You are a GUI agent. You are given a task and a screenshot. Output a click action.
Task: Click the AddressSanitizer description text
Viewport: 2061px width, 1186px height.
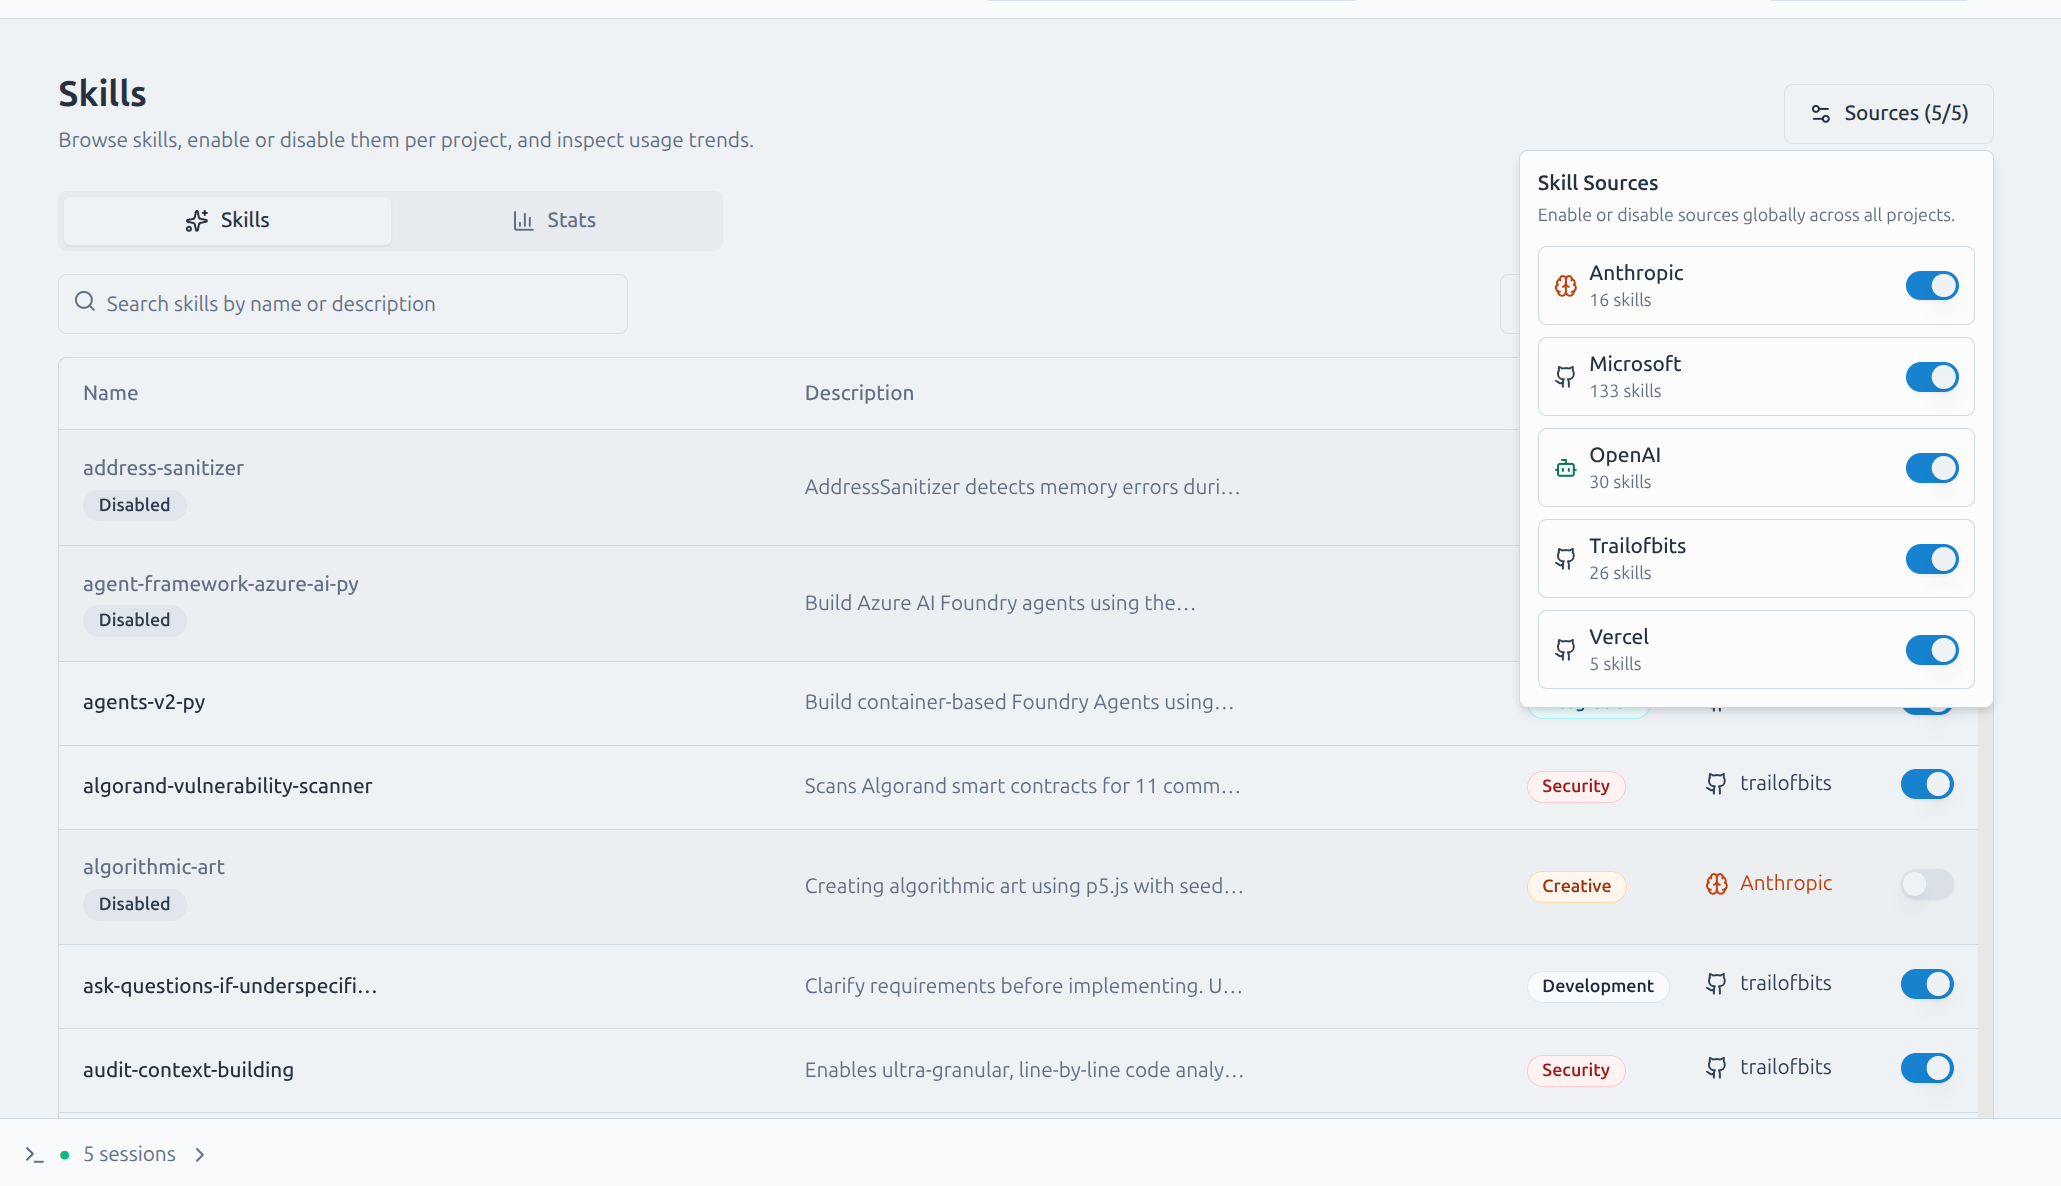tap(1022, 487)
